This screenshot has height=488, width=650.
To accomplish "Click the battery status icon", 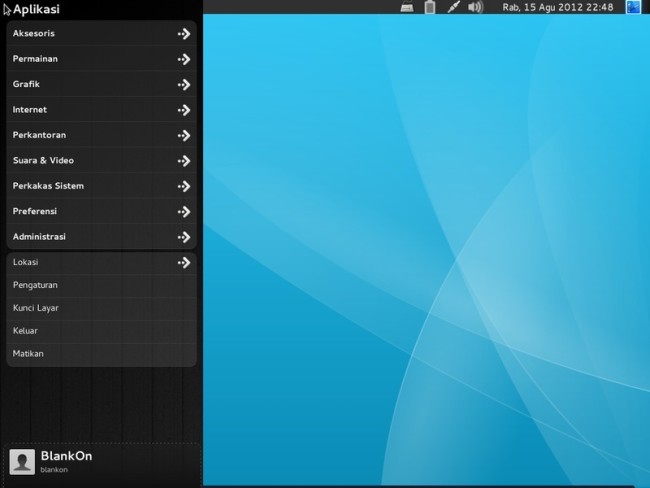I will [x=430, y=7].
